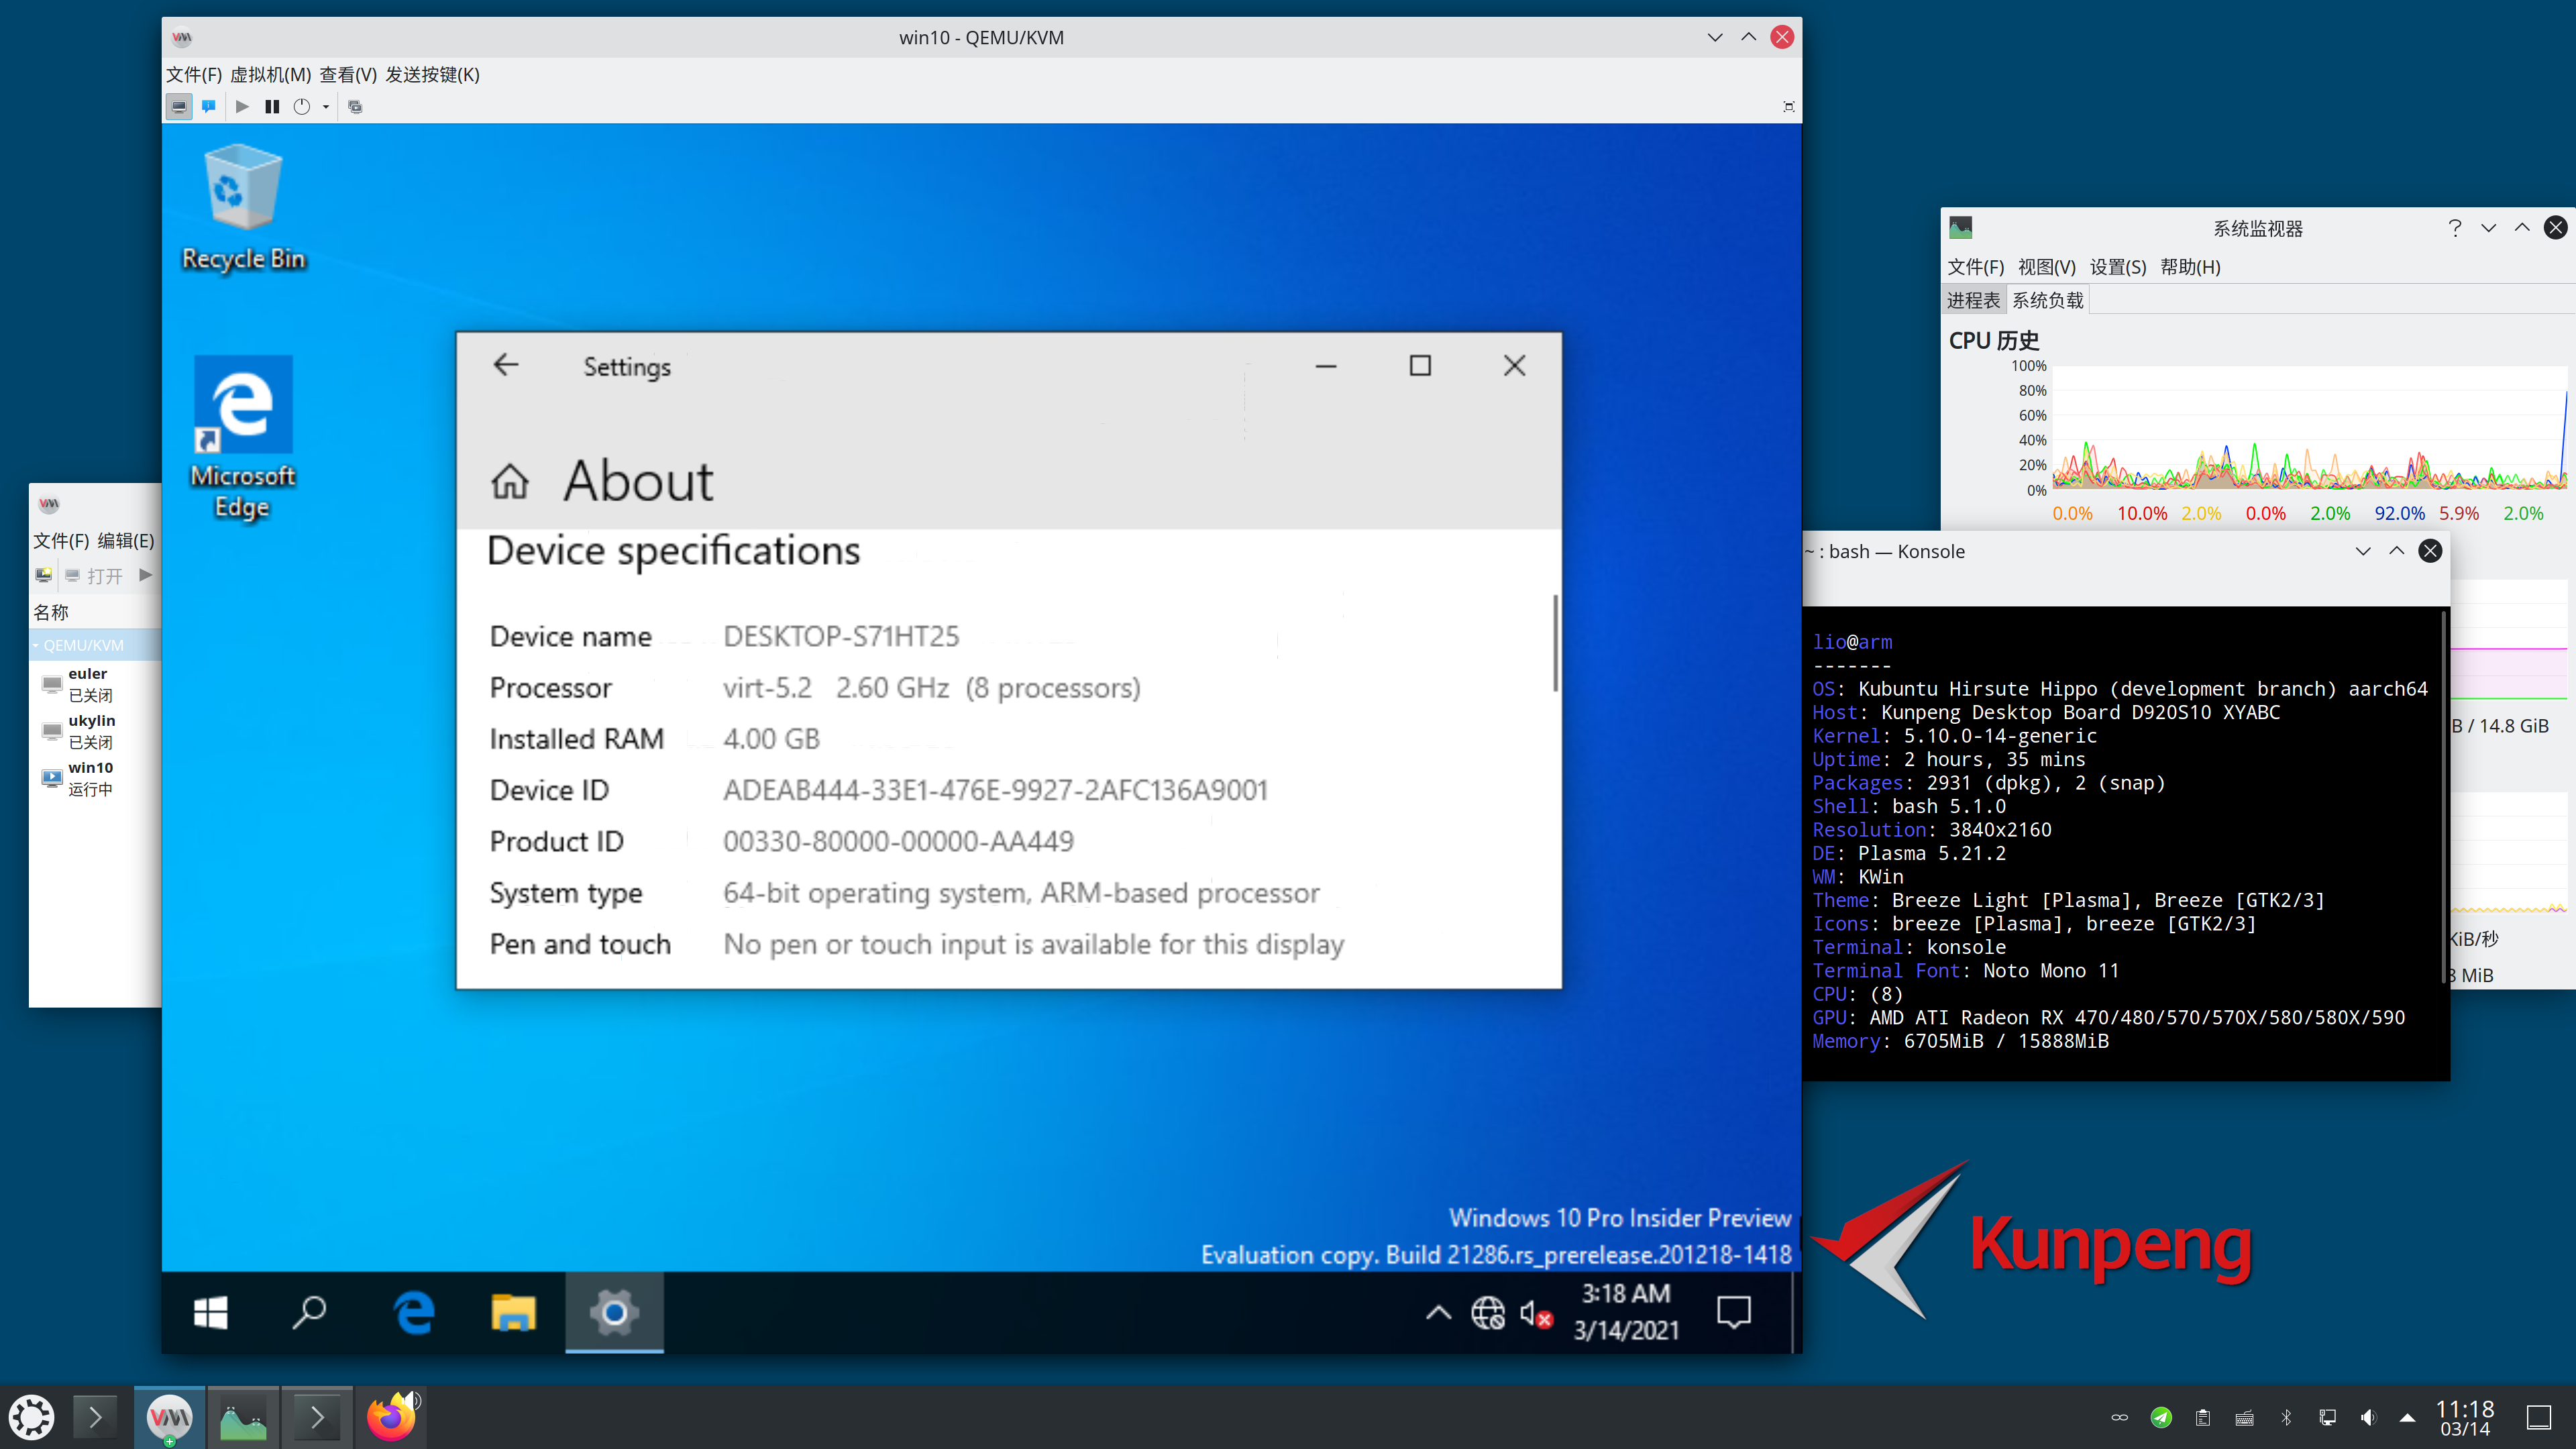Open the 发送按键(K) menu
The height and width of the screenshot is (1449, 2576).
click(433, 75)
